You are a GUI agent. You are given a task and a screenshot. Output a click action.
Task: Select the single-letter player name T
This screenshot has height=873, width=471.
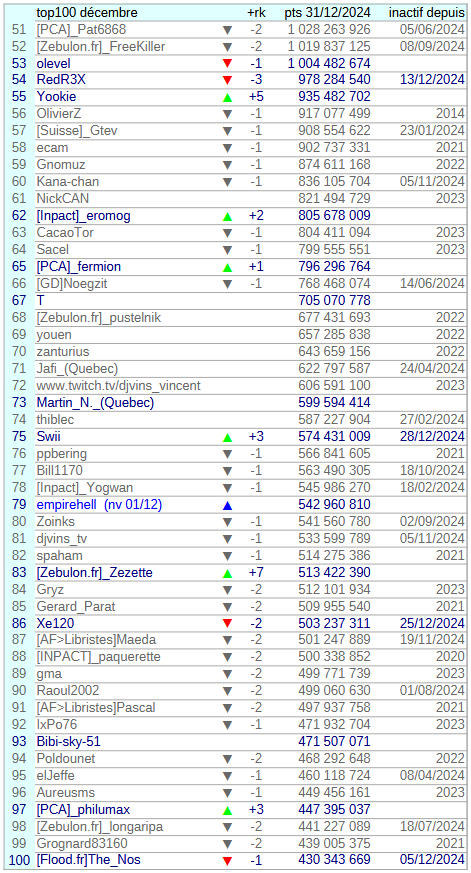coord(40,301)
